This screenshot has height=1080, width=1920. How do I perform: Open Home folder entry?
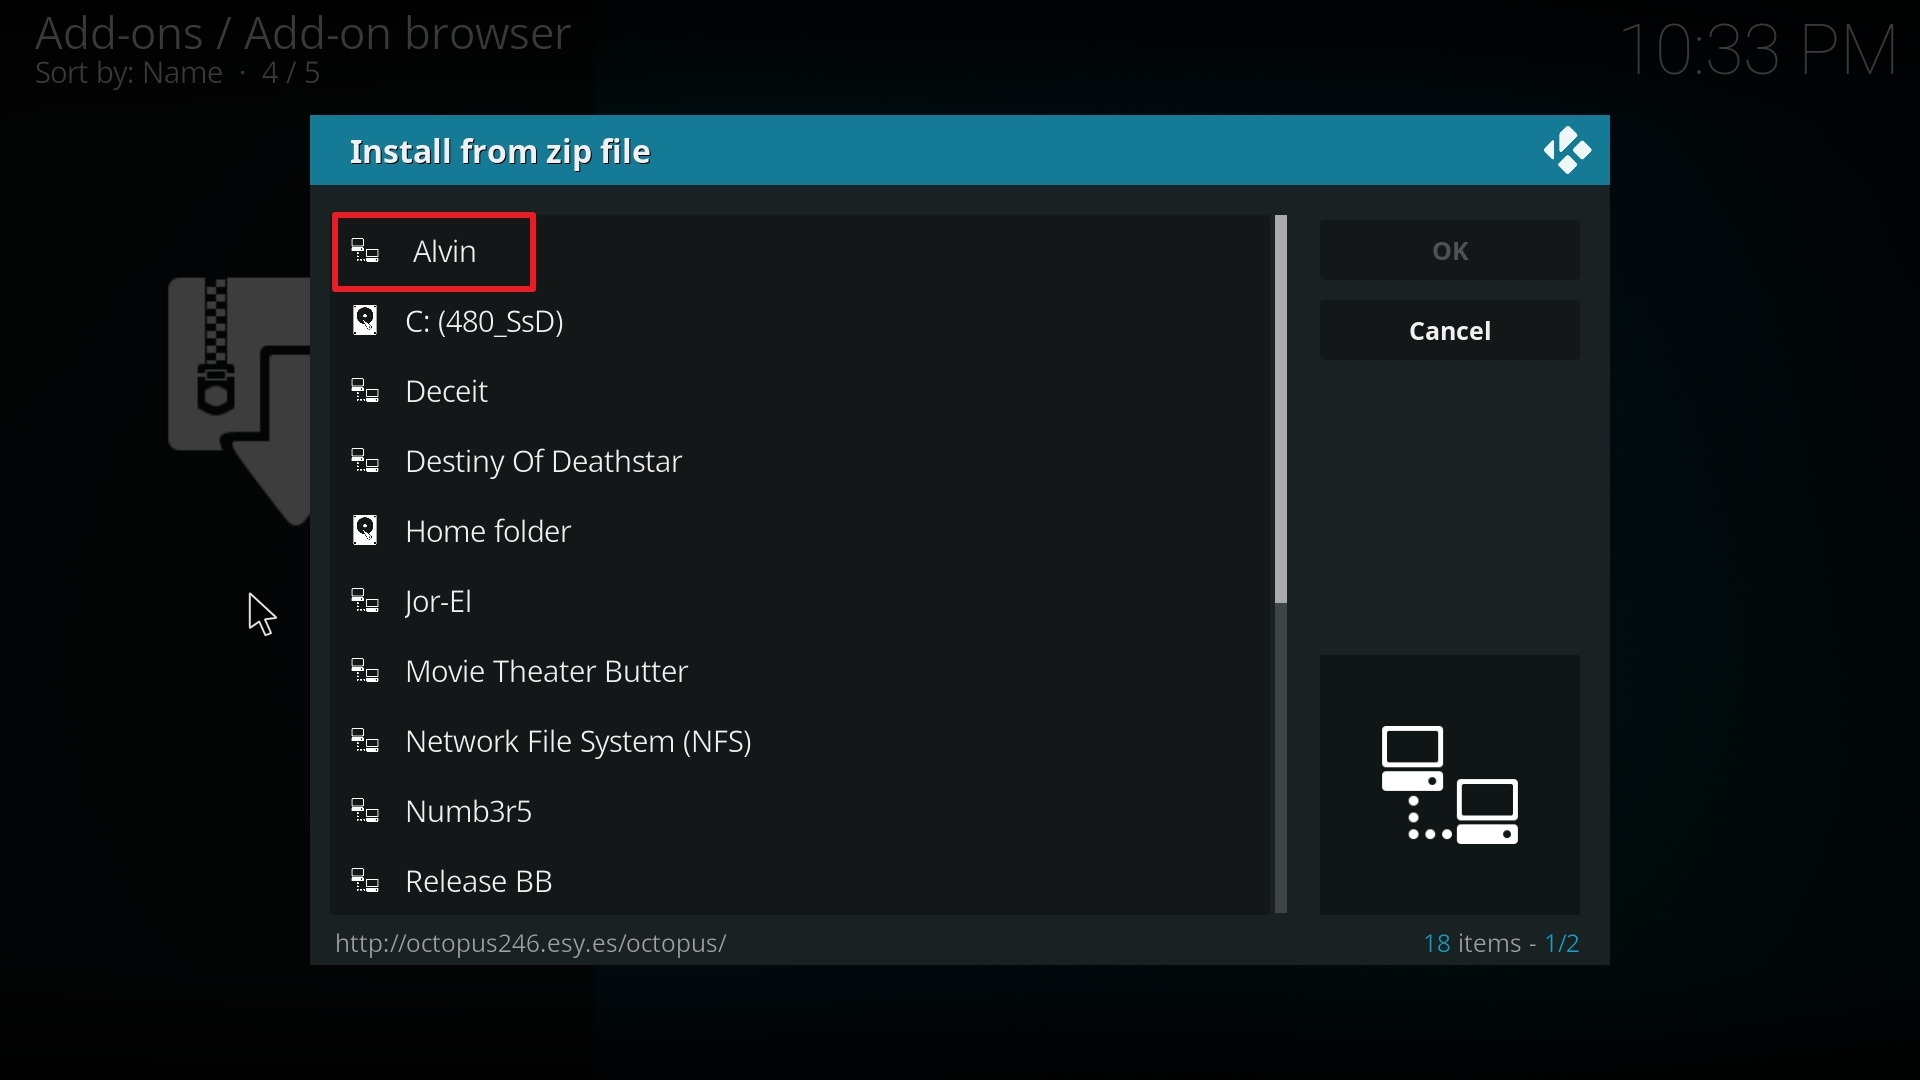tap(800, 532)
